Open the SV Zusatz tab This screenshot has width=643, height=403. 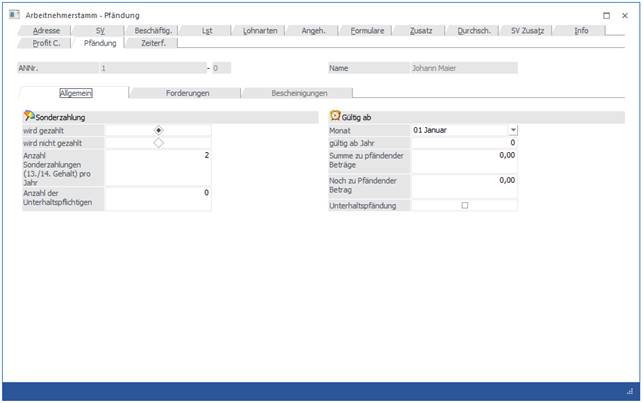pos(527,31)
